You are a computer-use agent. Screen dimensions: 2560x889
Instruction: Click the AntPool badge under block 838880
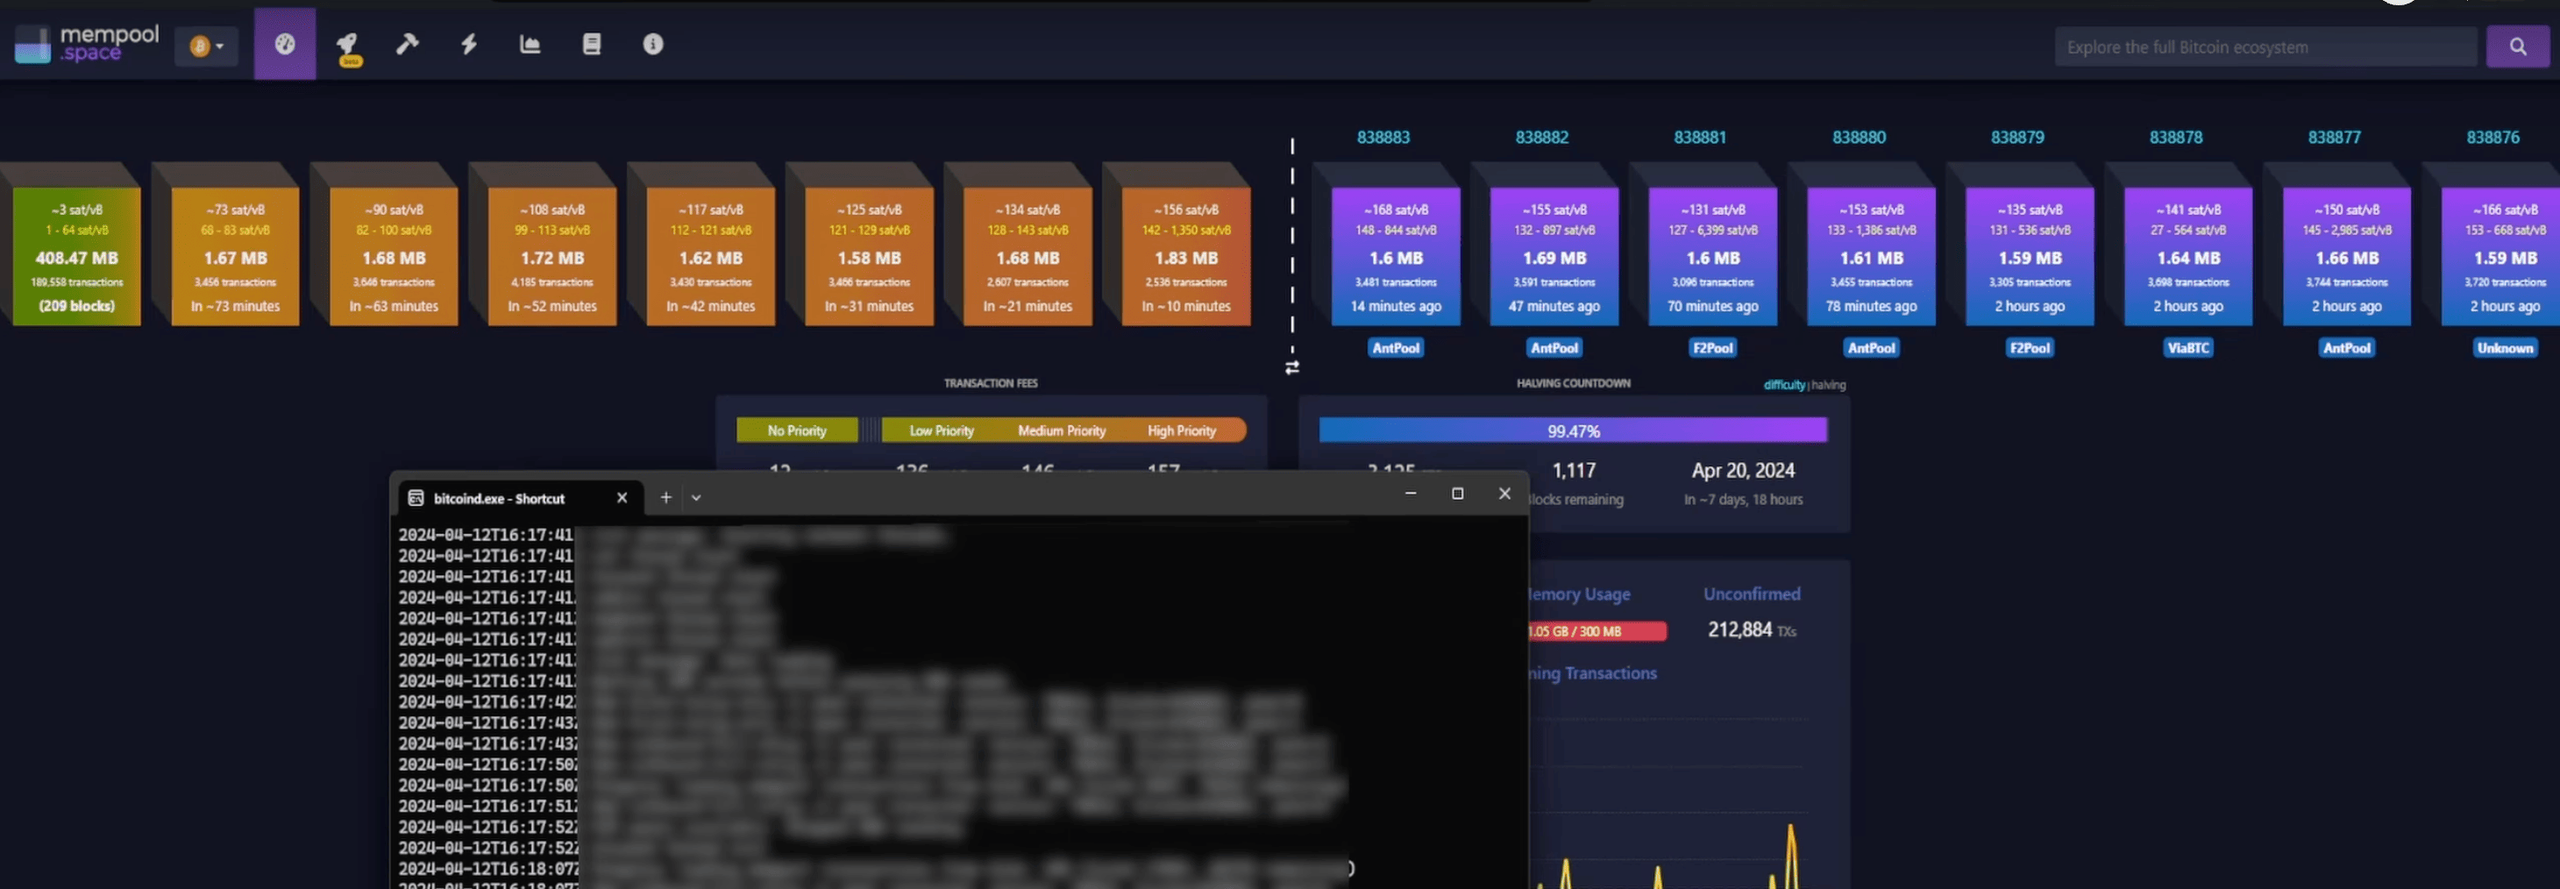(1871, 348)
